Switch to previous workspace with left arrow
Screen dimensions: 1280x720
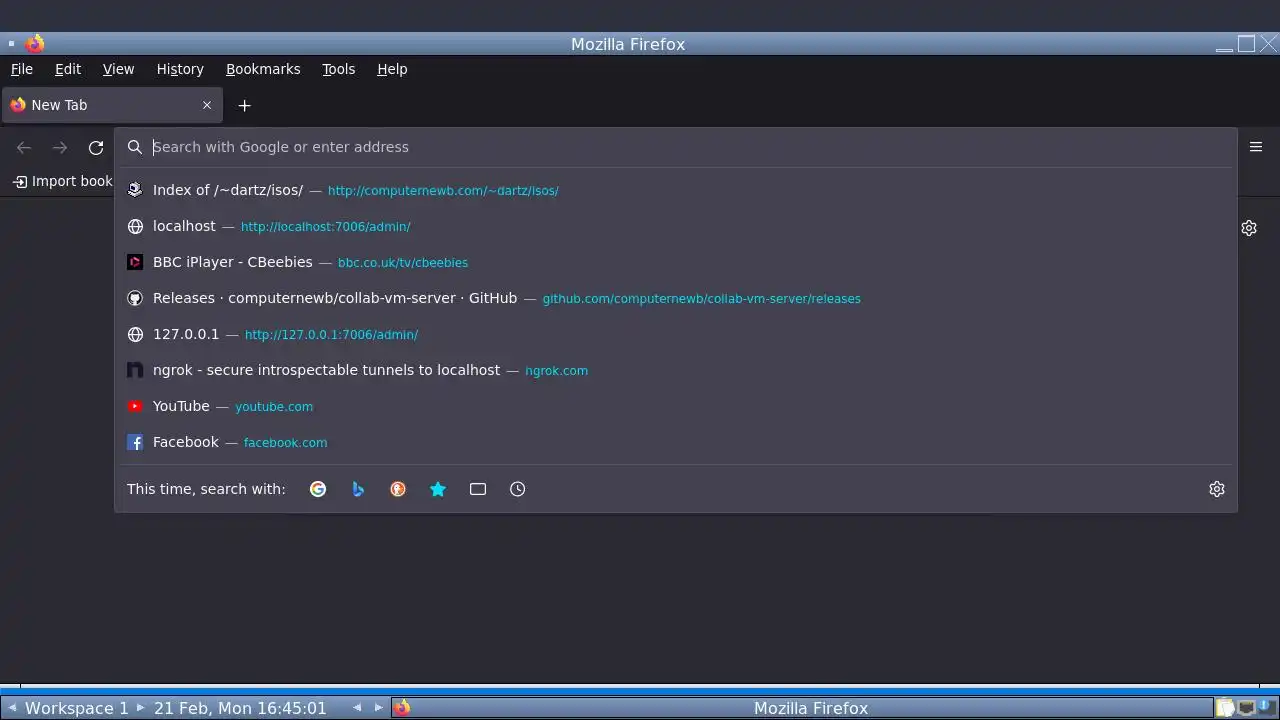[12, 708]
